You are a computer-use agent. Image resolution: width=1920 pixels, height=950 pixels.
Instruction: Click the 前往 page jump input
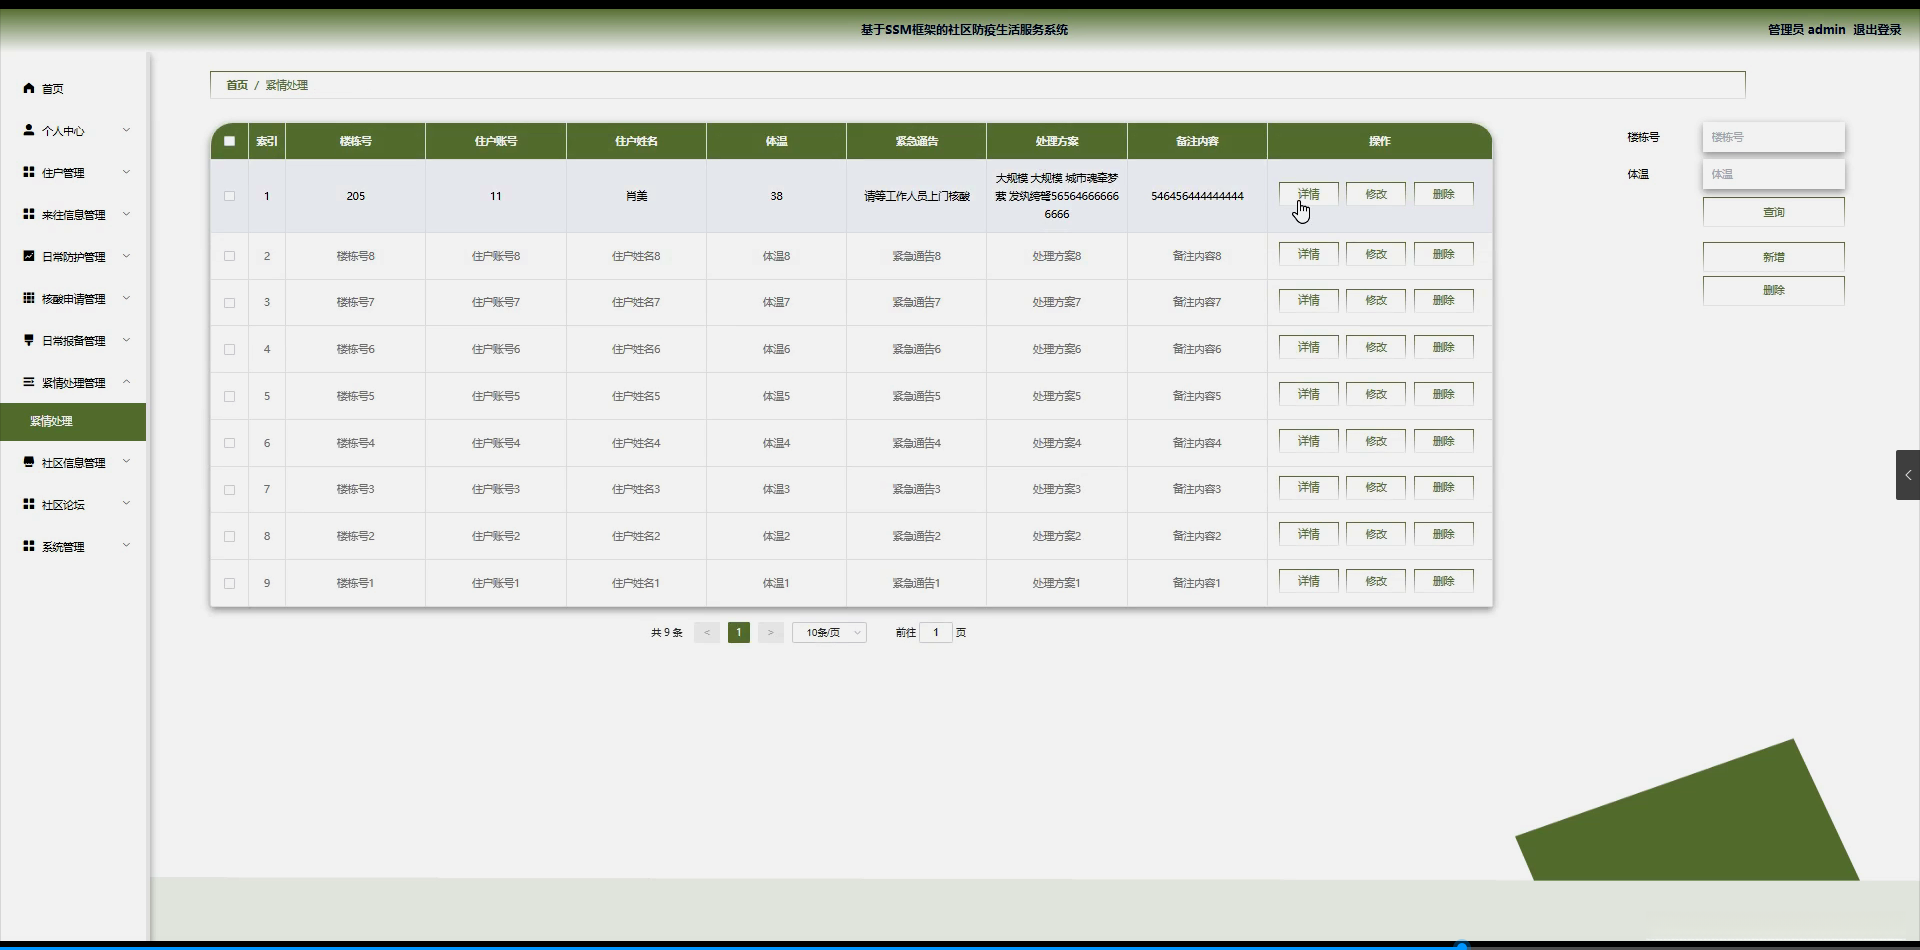[x=936, y=633]
